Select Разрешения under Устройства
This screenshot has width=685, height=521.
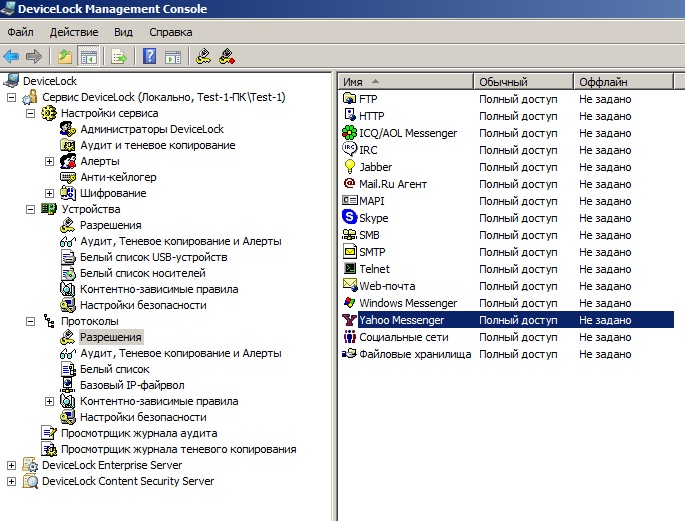point(111,225)
